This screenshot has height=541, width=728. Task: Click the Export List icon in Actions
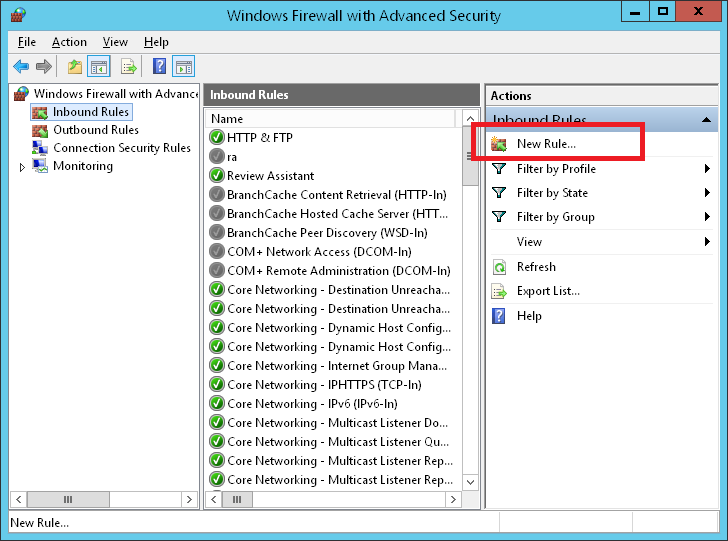(499, 291)
